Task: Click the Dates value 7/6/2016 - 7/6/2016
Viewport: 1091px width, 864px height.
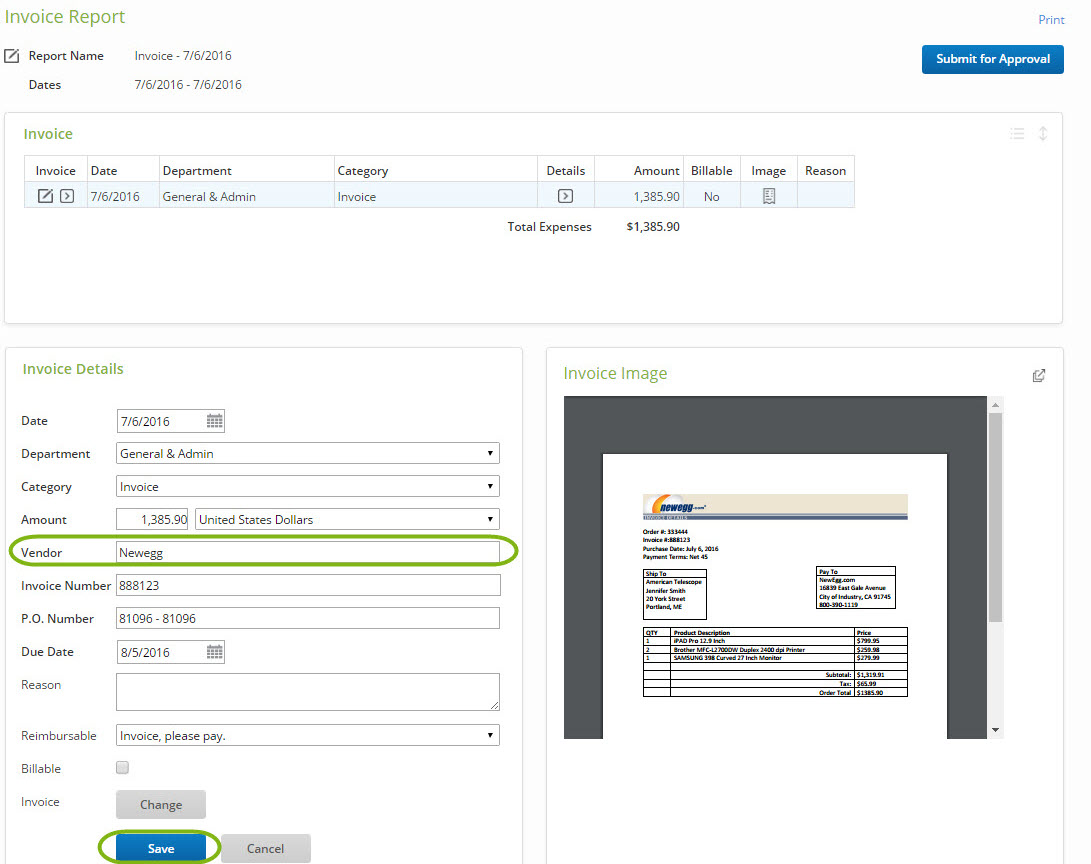Action: click(188, 85)
